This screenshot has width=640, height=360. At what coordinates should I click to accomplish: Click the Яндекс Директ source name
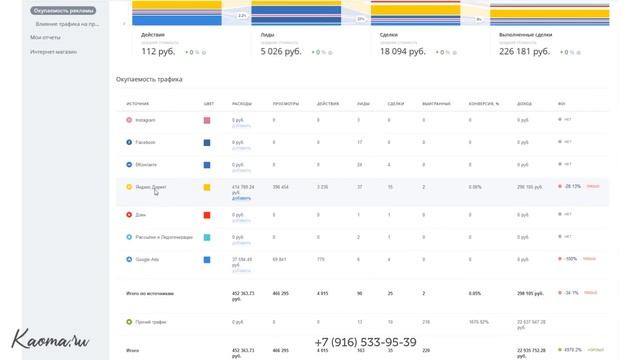151,187
